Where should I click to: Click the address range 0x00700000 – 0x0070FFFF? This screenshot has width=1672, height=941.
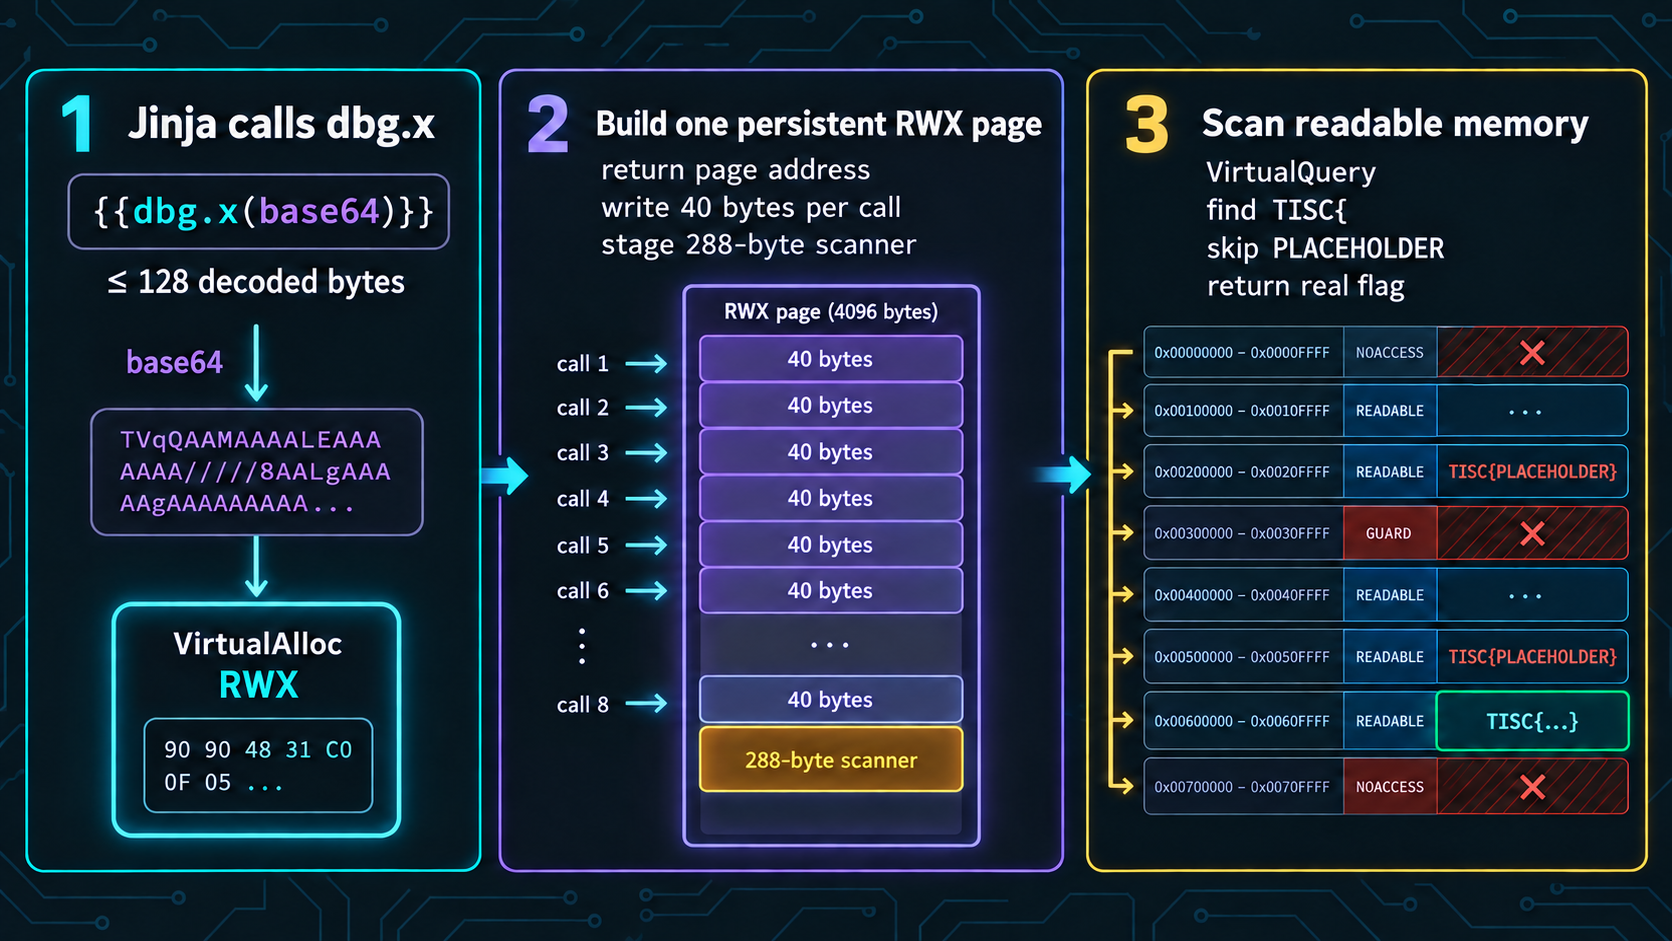coord(1242,787)
